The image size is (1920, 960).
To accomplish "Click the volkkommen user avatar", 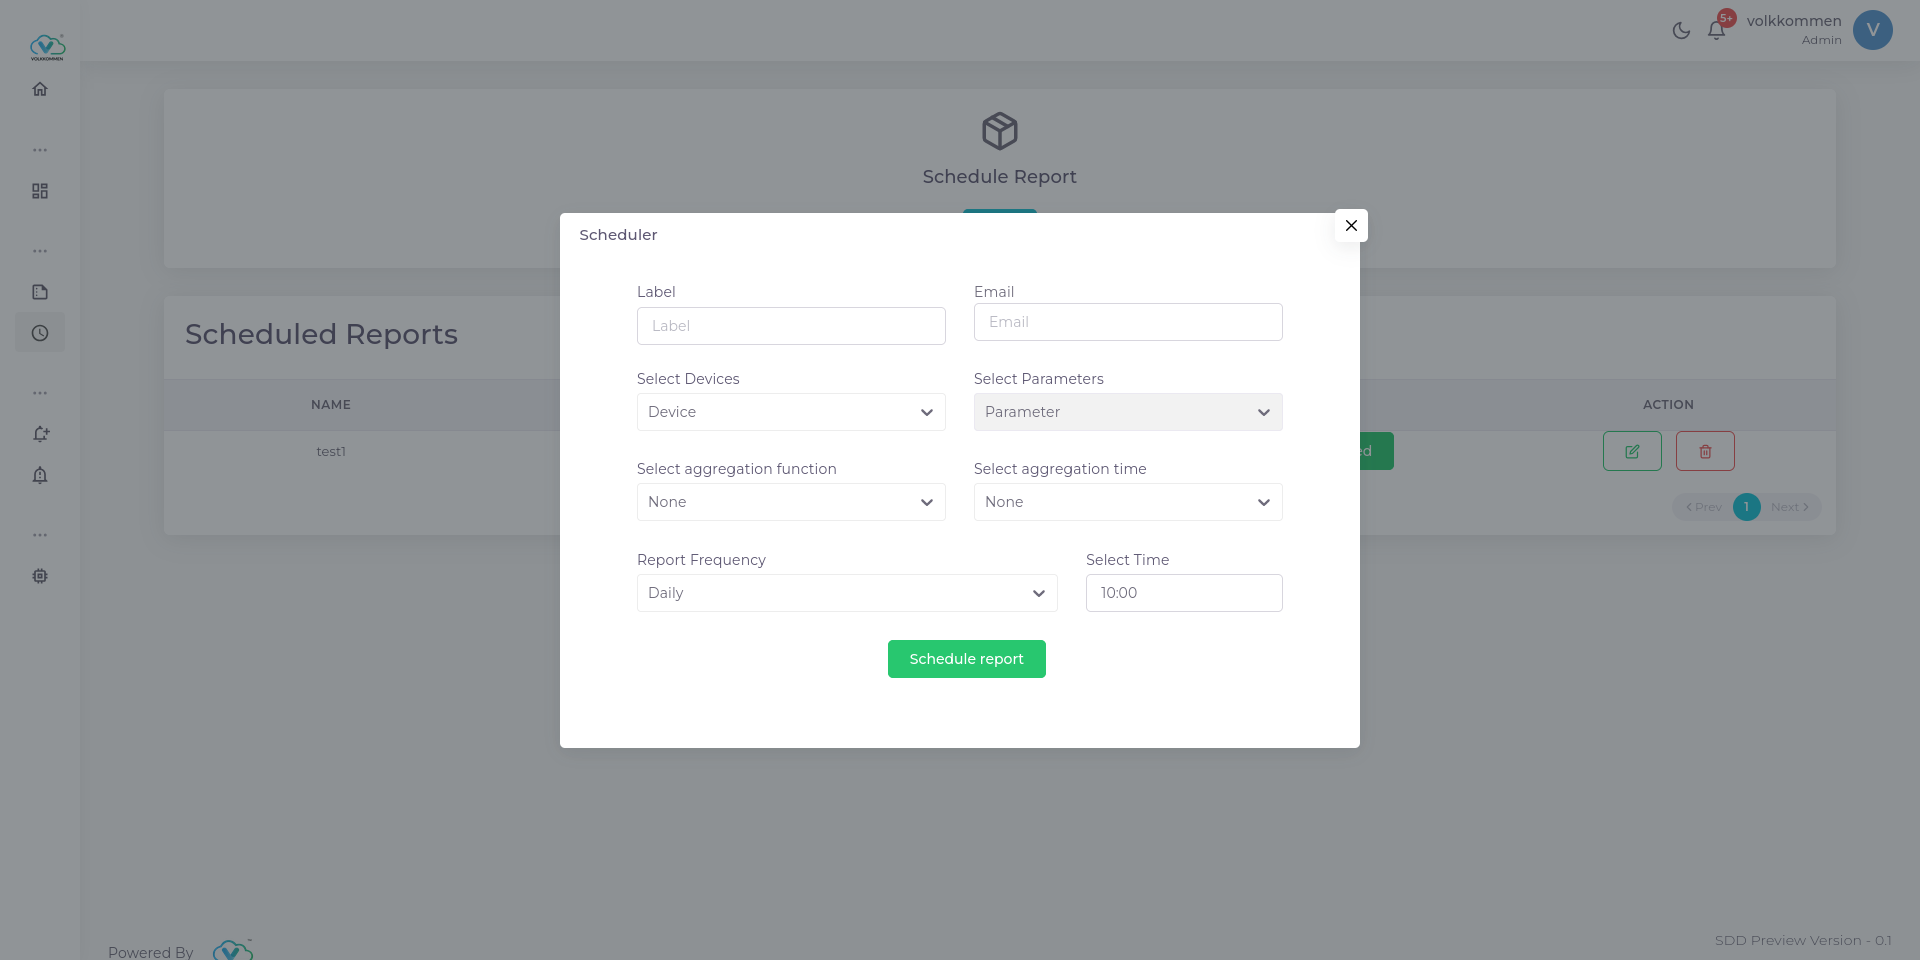I will tap(1872, 30).
